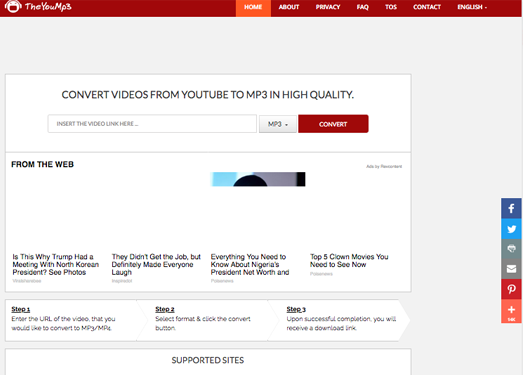Share page by email envelope icon
The height and width of the screenshot is (375, 523).
point(511,269)
